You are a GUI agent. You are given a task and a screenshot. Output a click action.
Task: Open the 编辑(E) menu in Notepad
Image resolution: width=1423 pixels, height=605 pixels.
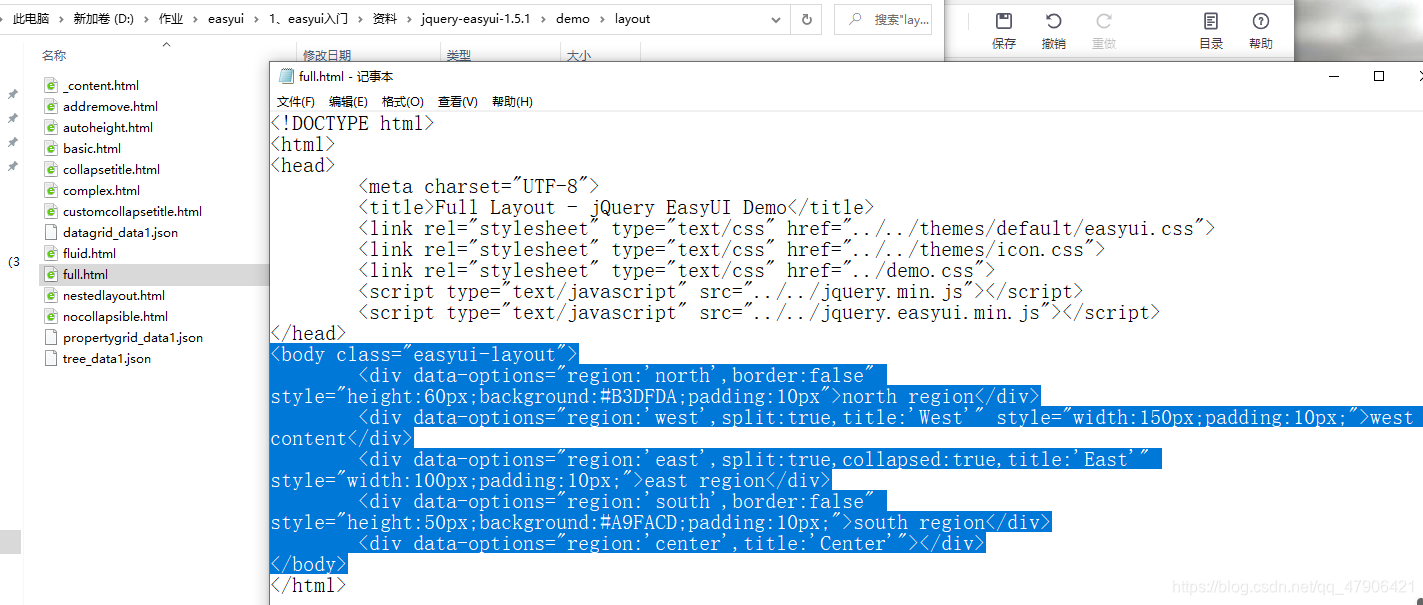tap(348, 102)
